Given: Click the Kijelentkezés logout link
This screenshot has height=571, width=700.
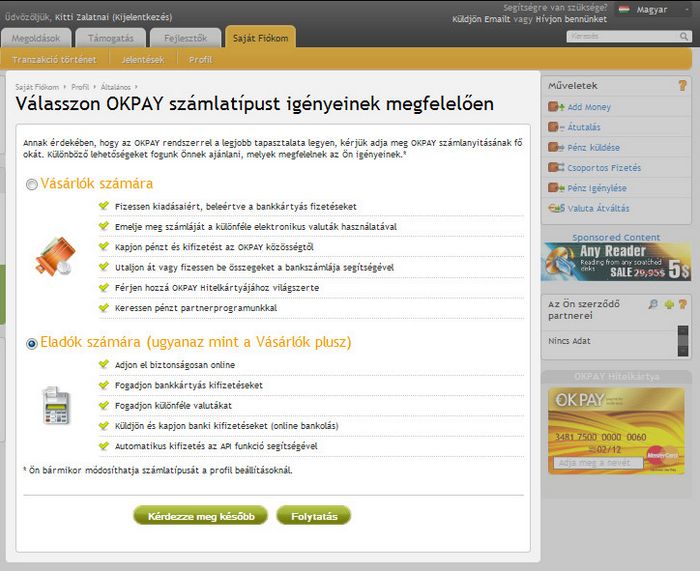Looking at the screenshot, I should click(142, 17).
